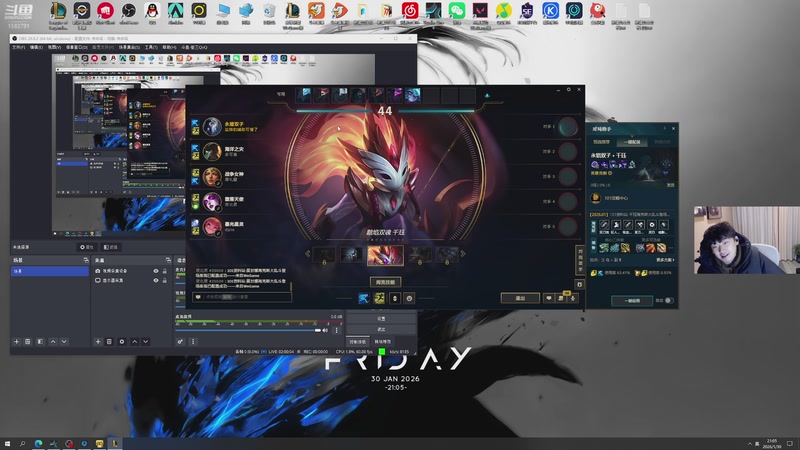Show previous skin with left carousel arrow

pyautogui.click(x=307, y=254)
